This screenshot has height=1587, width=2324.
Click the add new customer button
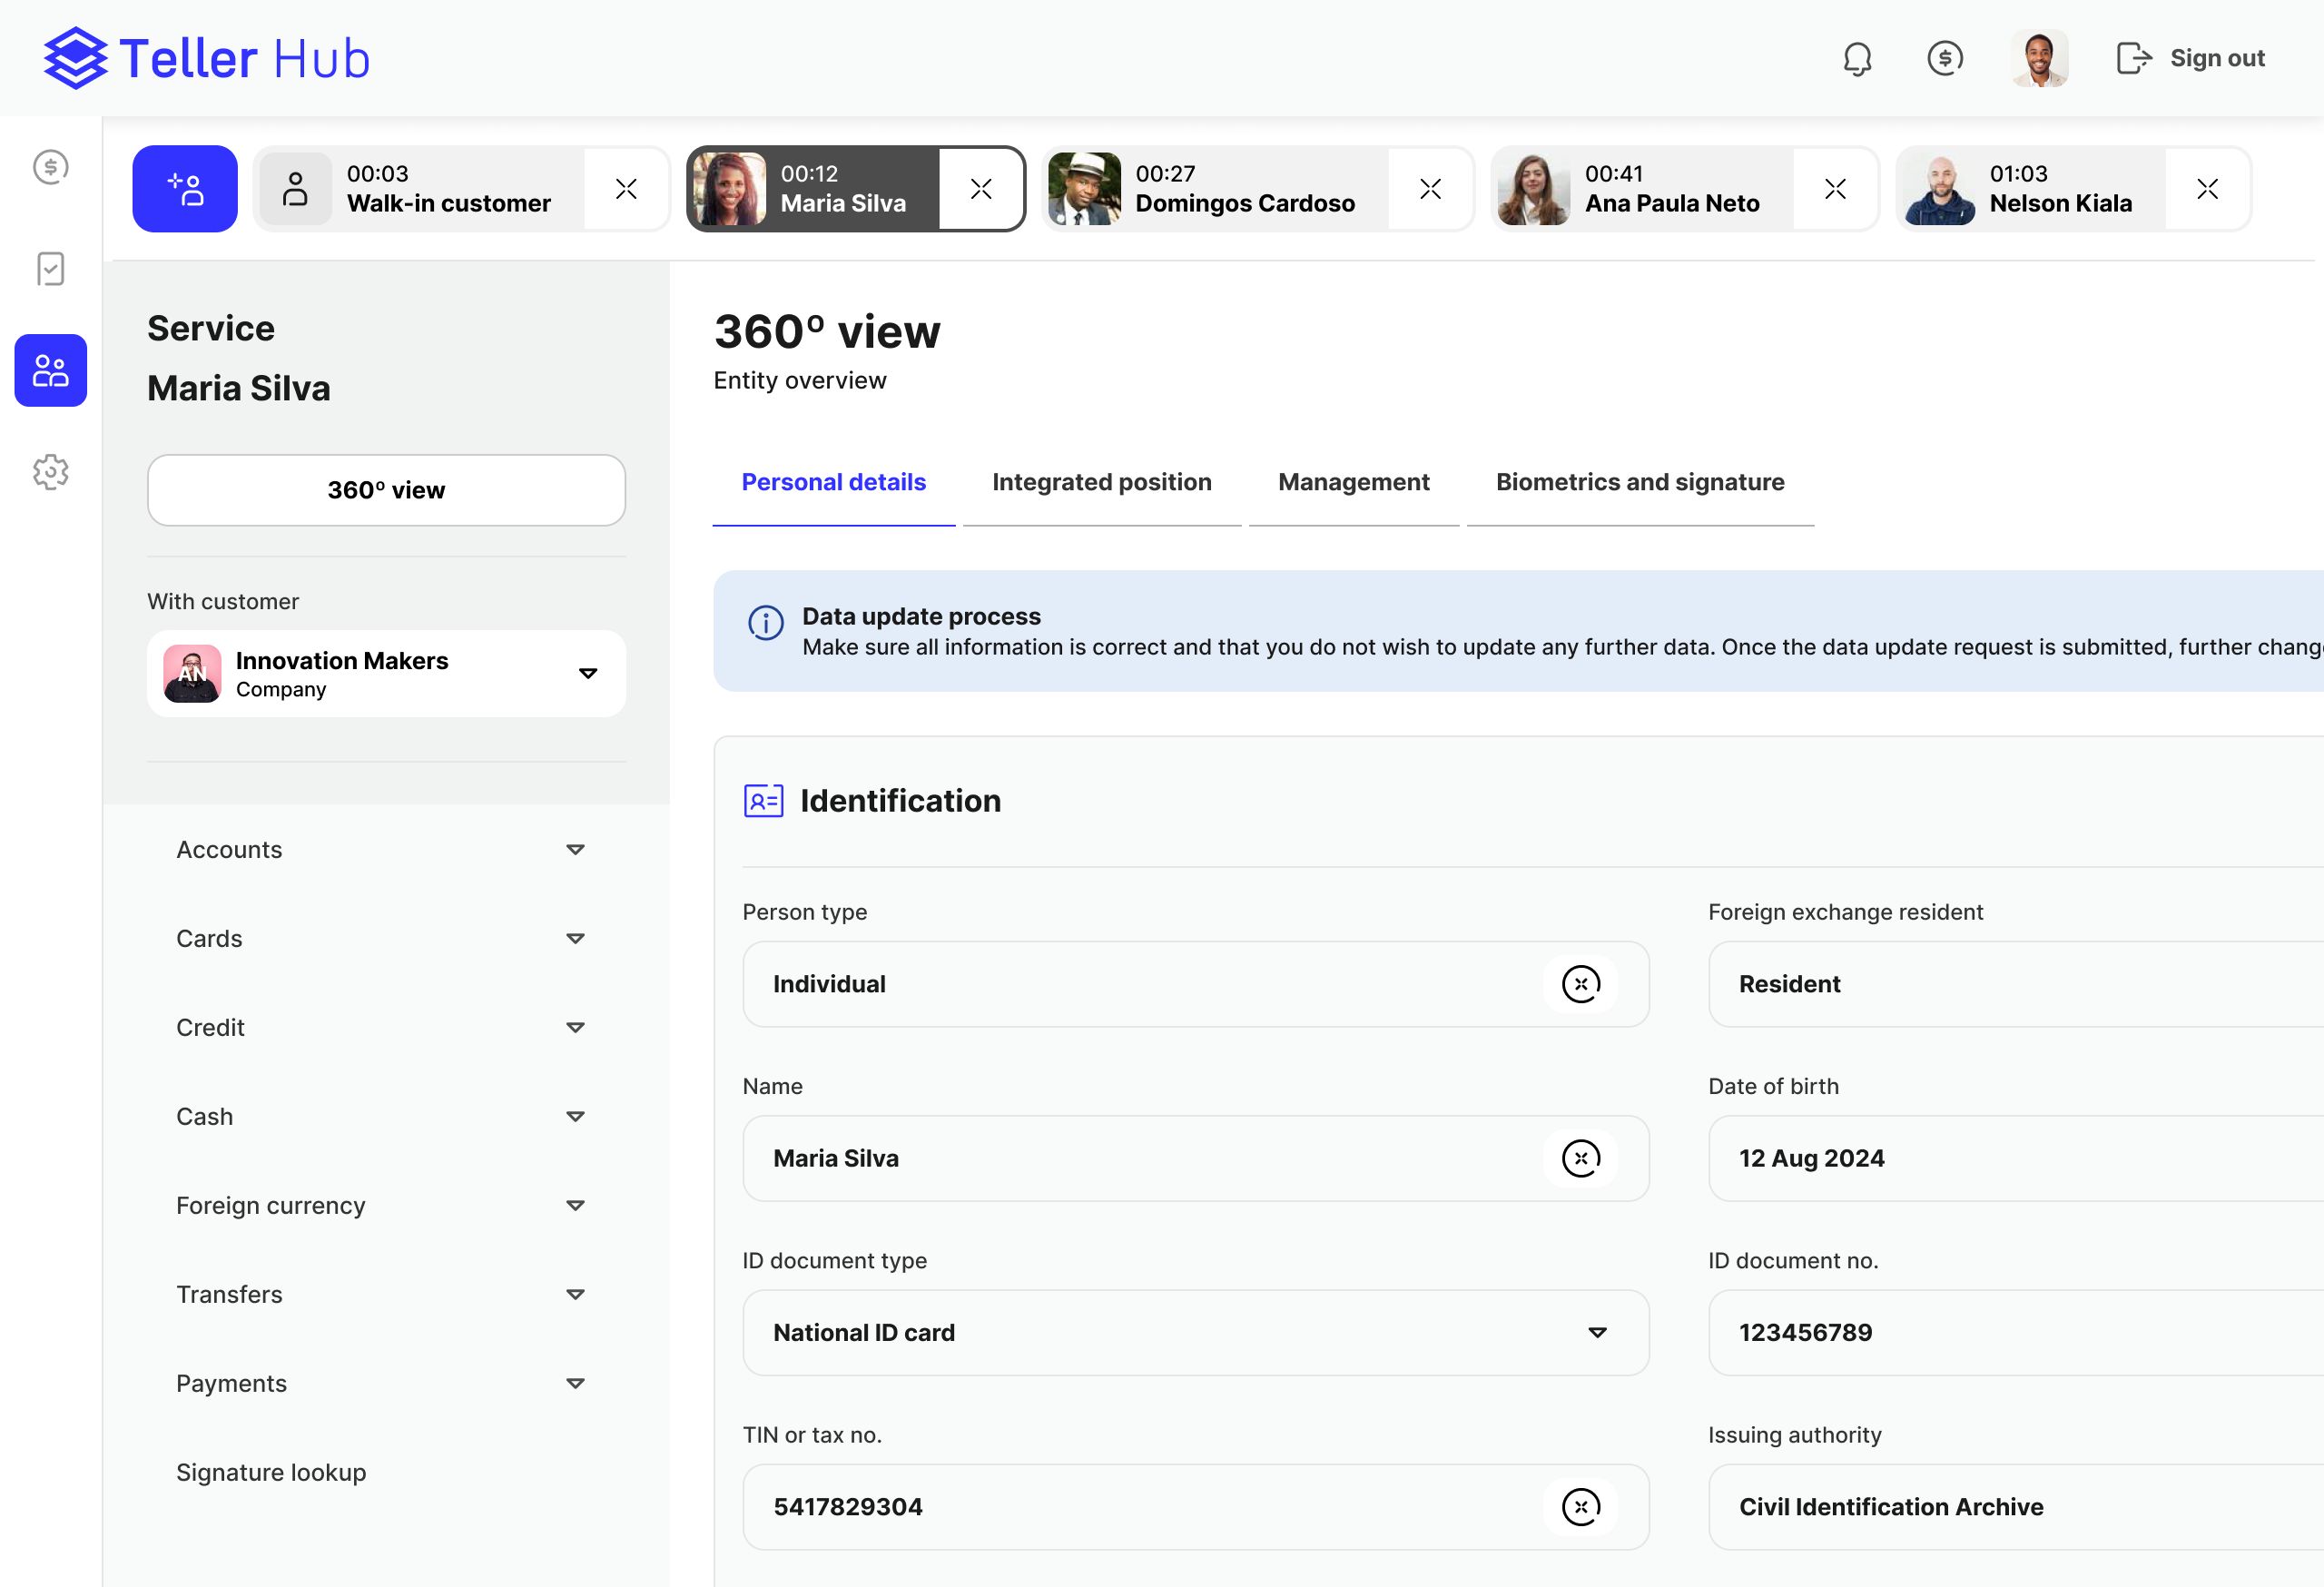click(185, 188)
